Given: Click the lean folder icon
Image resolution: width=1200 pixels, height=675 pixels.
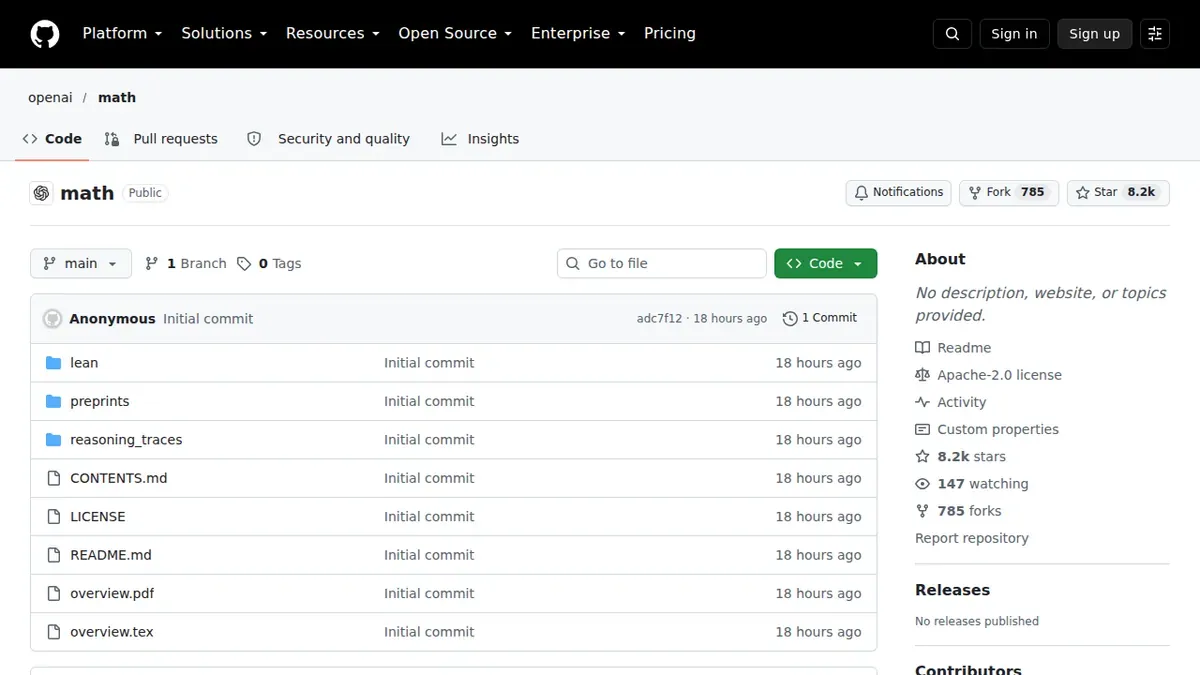Looking at the screenshot, I should click(x=54, y=363).
